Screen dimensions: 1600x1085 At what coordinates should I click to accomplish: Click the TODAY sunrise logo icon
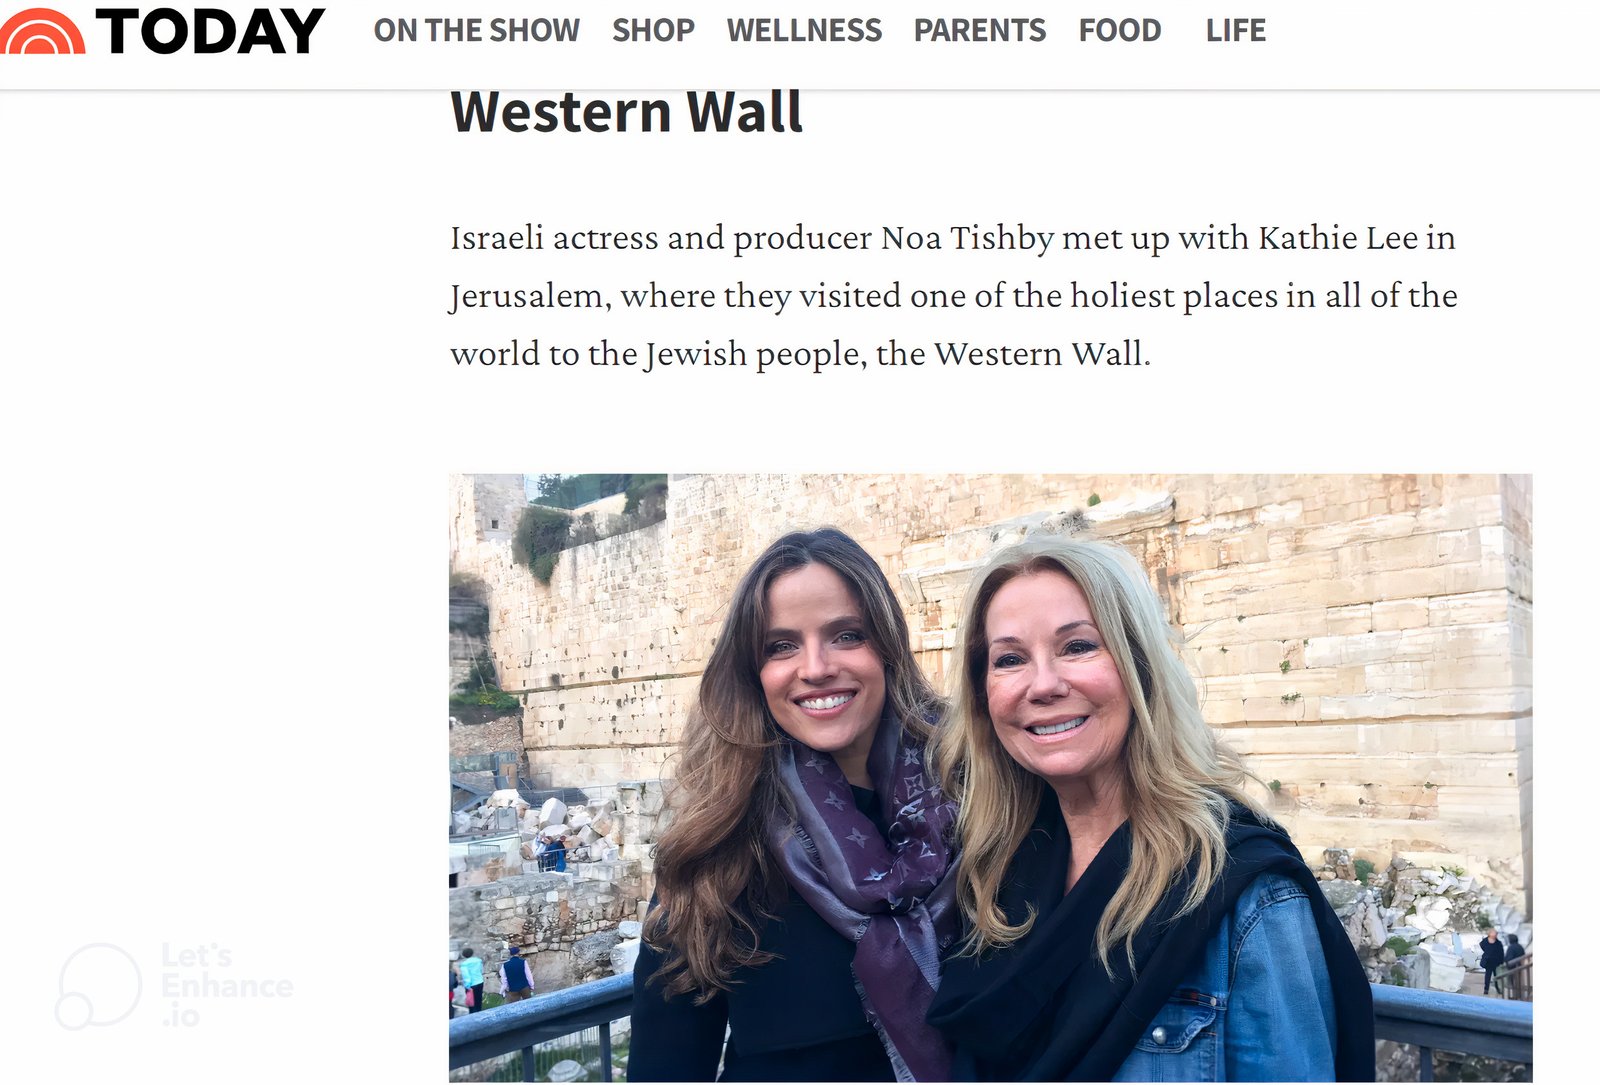(42, 31)
